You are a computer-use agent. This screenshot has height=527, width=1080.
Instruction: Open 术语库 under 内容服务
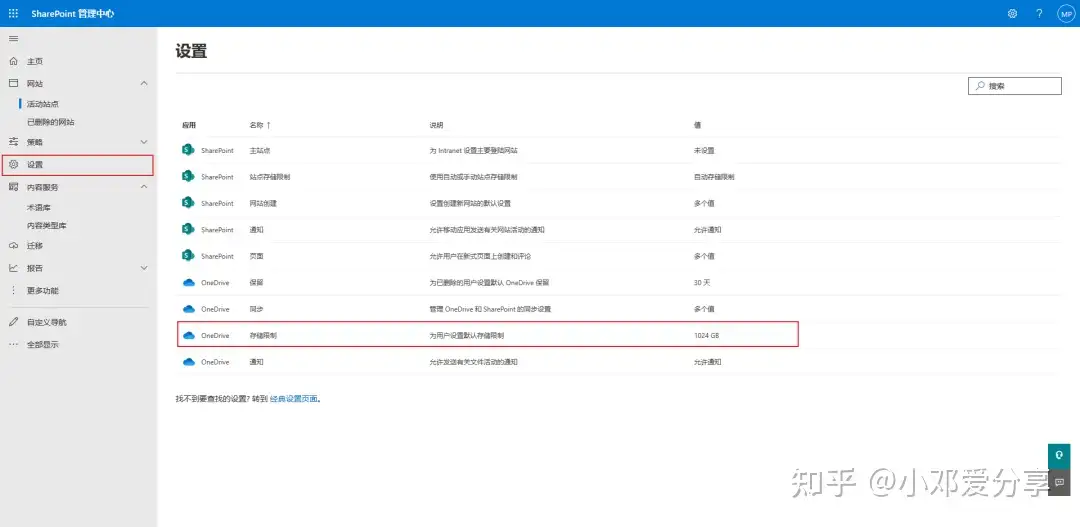(x=39, y=207)
